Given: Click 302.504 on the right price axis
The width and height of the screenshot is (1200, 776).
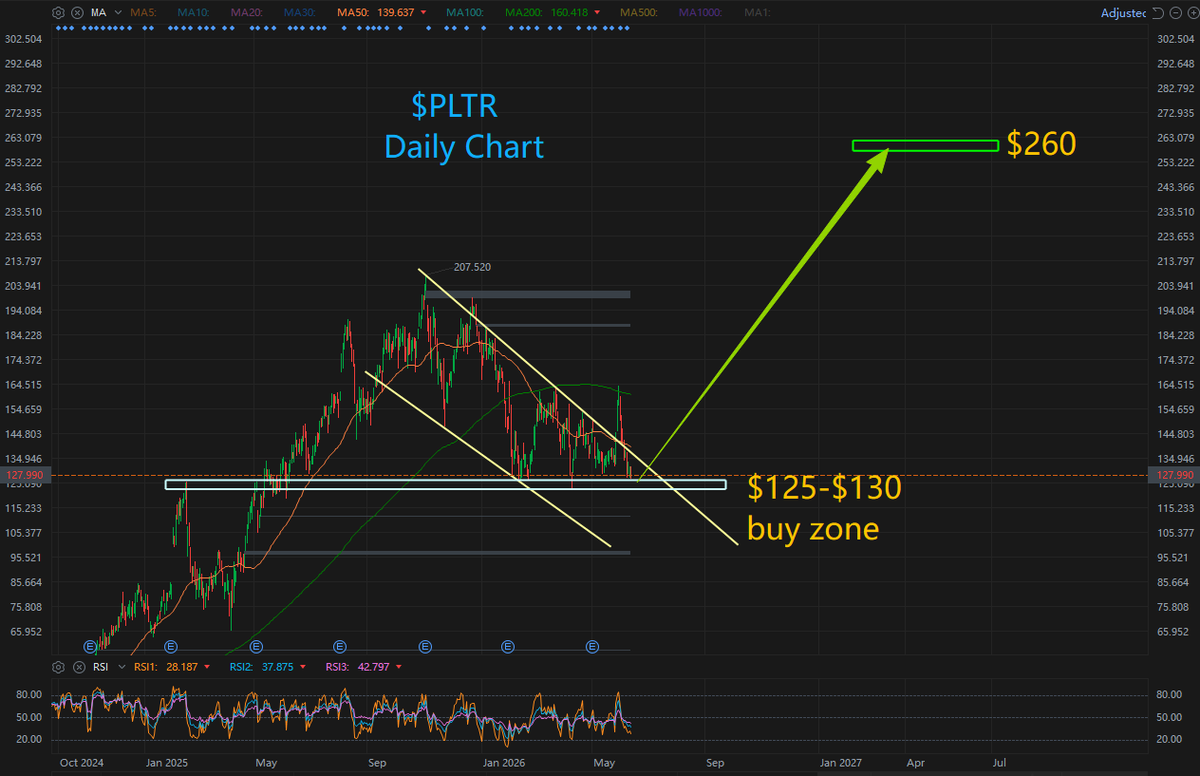Looking at the screenshot, I should point(1175,39).
